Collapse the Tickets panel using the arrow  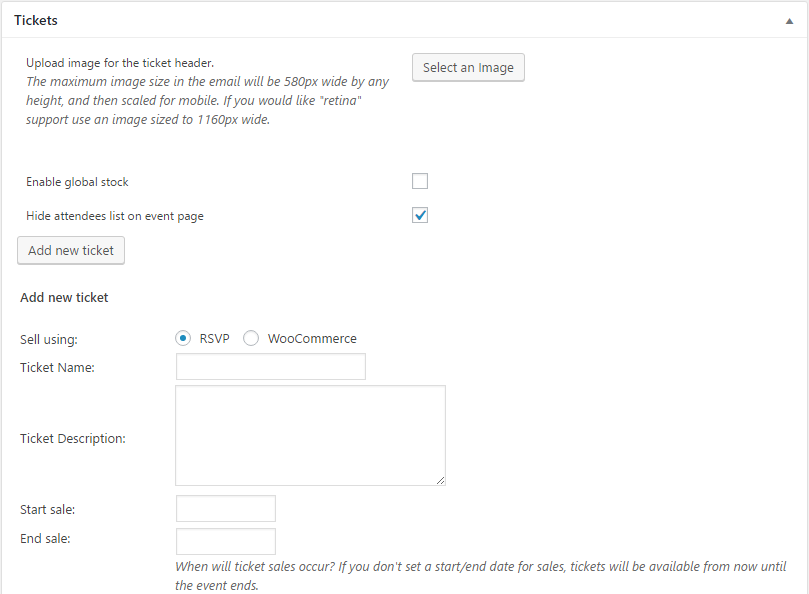click(790, 21)
